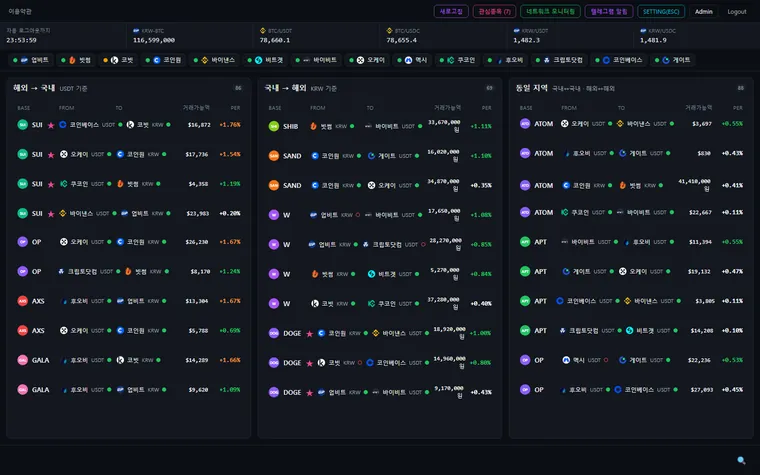760x475 pixels.
Task: Open the 이용약관 terms link
Action: point(20,11)
